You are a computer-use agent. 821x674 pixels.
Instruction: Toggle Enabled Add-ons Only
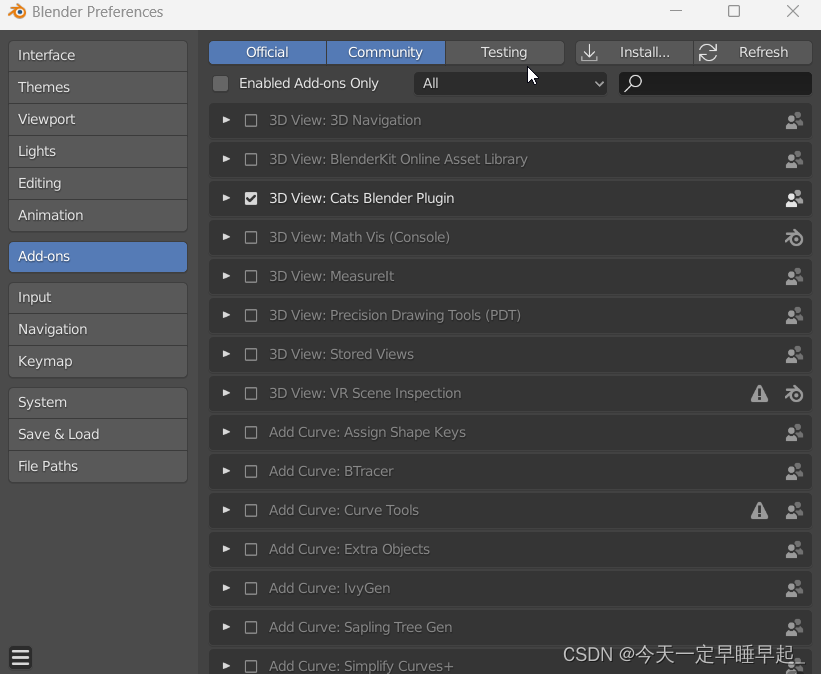pyautogui.click(x=220, y=84)
